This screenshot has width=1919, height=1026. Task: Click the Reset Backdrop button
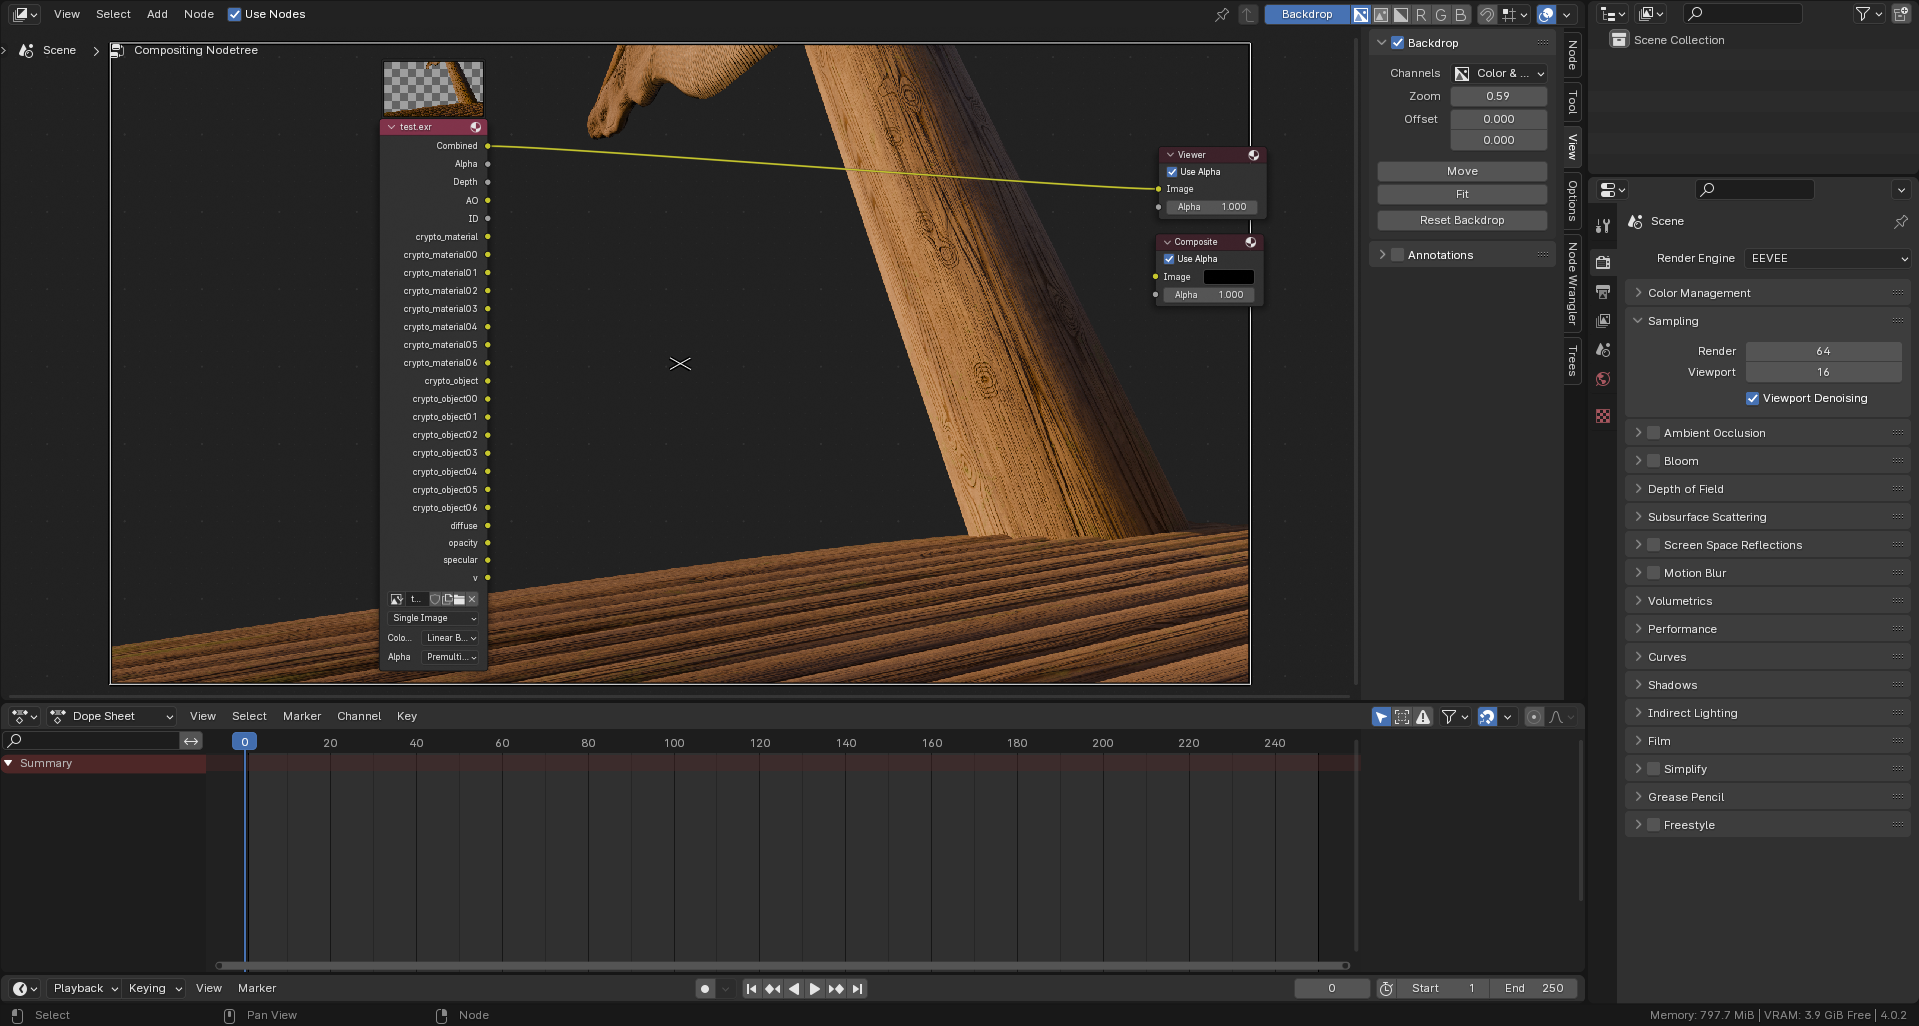tap(1462, 220)
